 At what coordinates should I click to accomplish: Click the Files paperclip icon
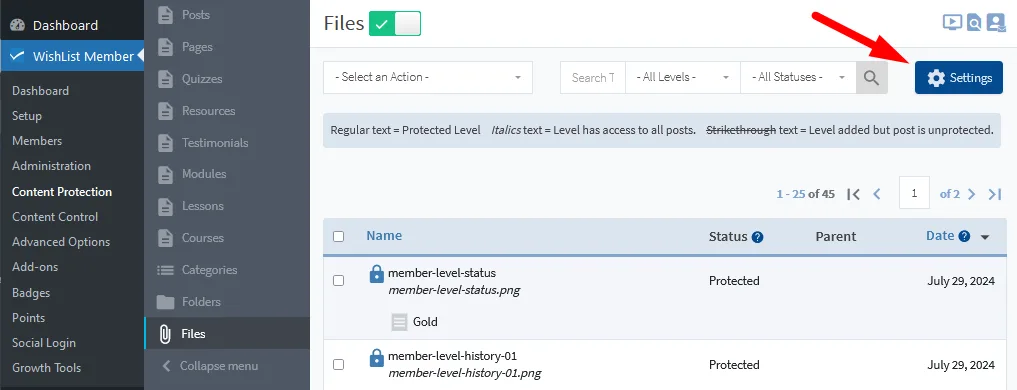coord(165,334)
